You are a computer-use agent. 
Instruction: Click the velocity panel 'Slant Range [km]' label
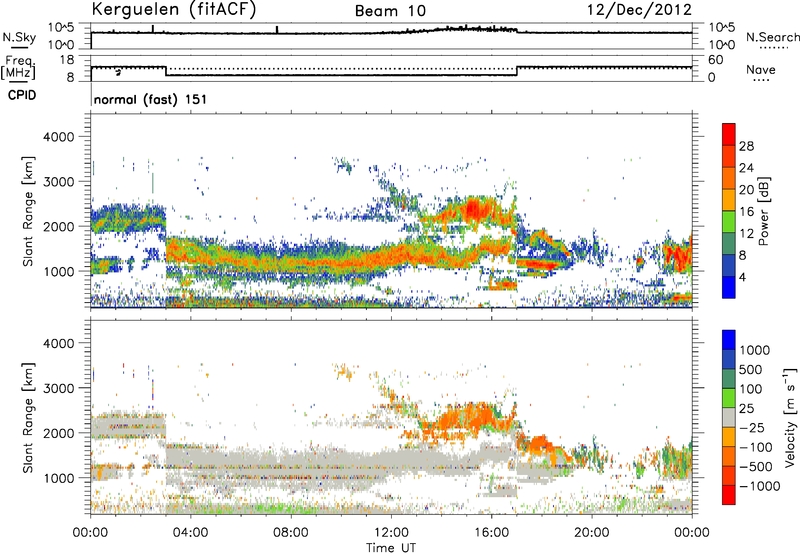coord(28,417)
